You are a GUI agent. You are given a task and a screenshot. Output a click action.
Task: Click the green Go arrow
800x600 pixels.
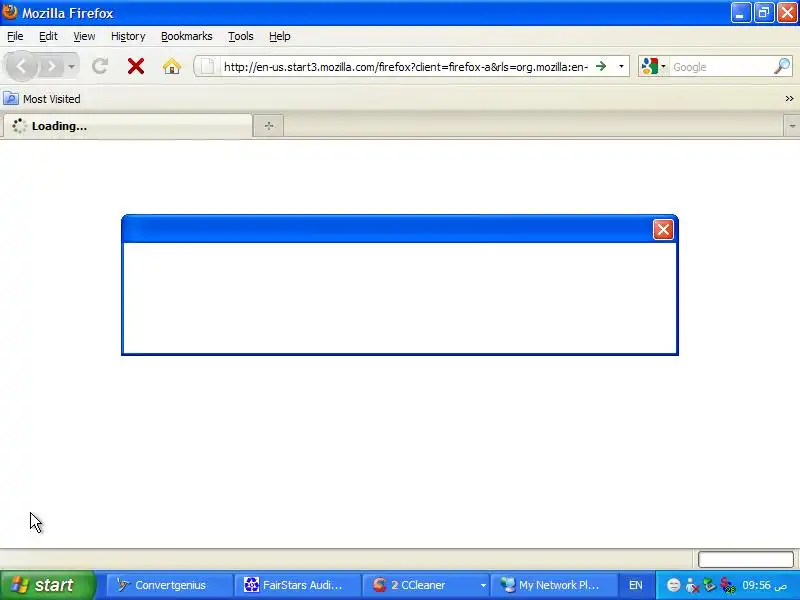point(601,66)
